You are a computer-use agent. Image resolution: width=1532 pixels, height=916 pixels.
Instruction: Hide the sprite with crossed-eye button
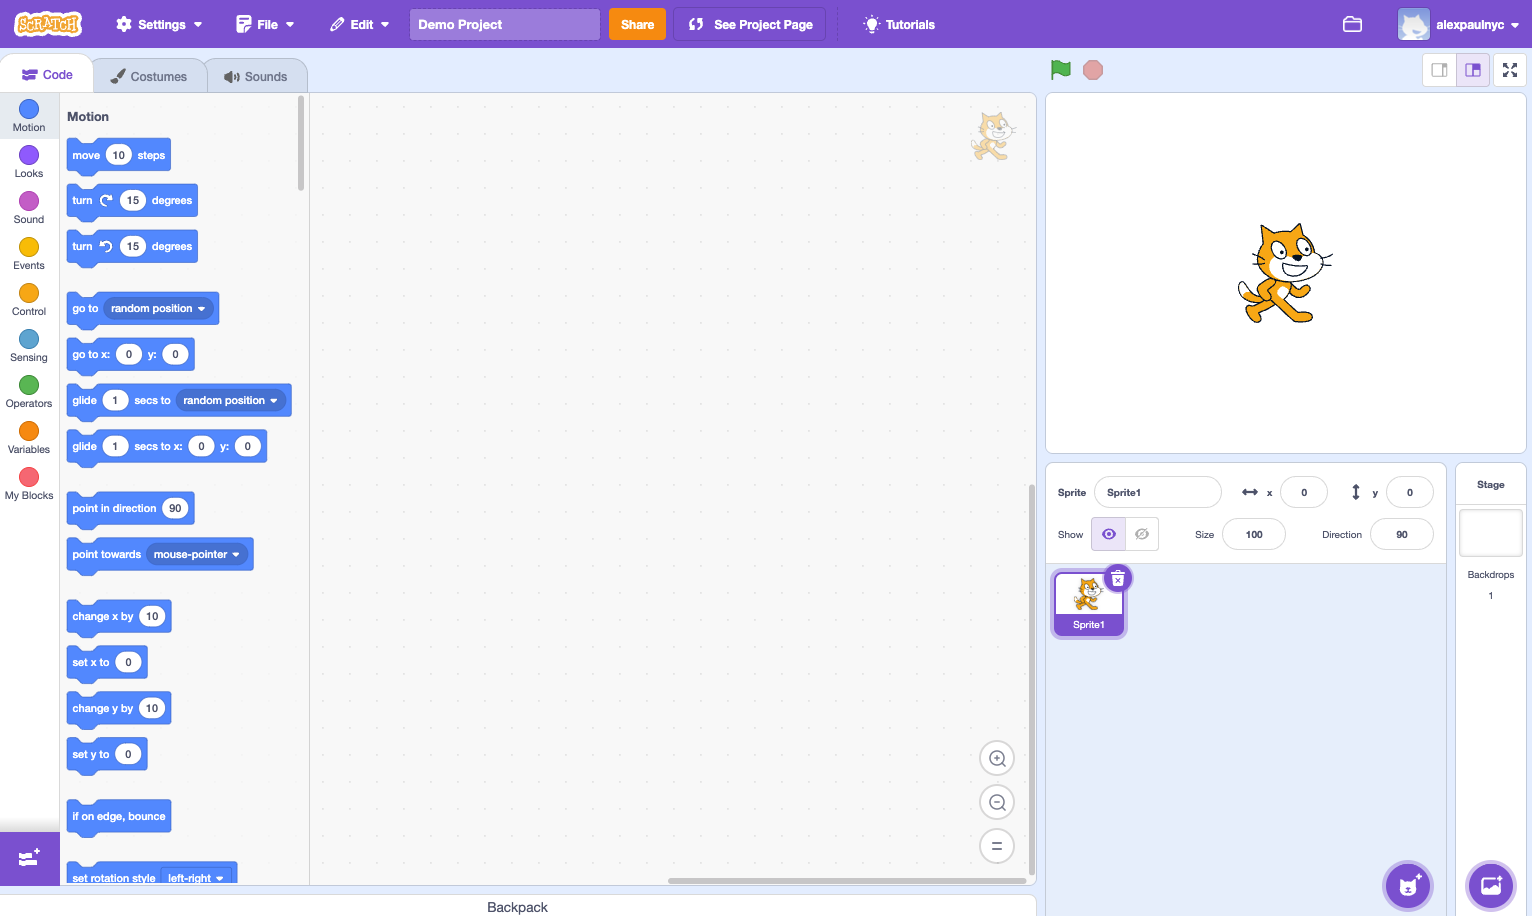pos(1142,534)
